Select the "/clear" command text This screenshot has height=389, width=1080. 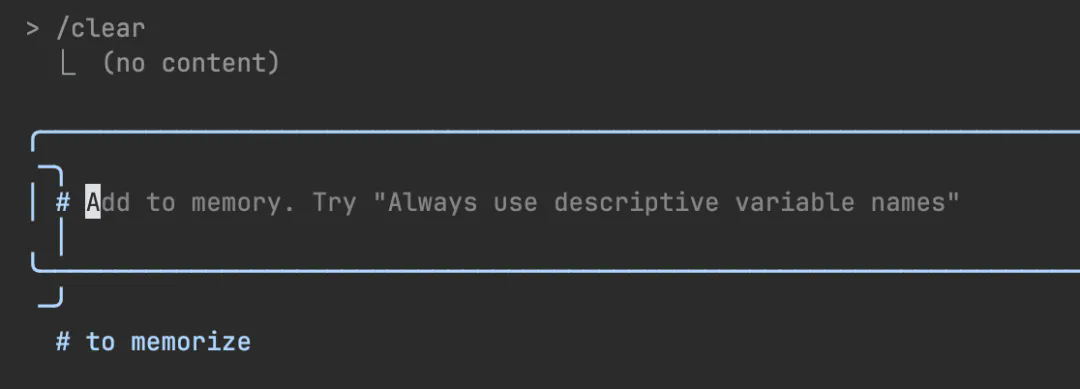tap(101, 29)
